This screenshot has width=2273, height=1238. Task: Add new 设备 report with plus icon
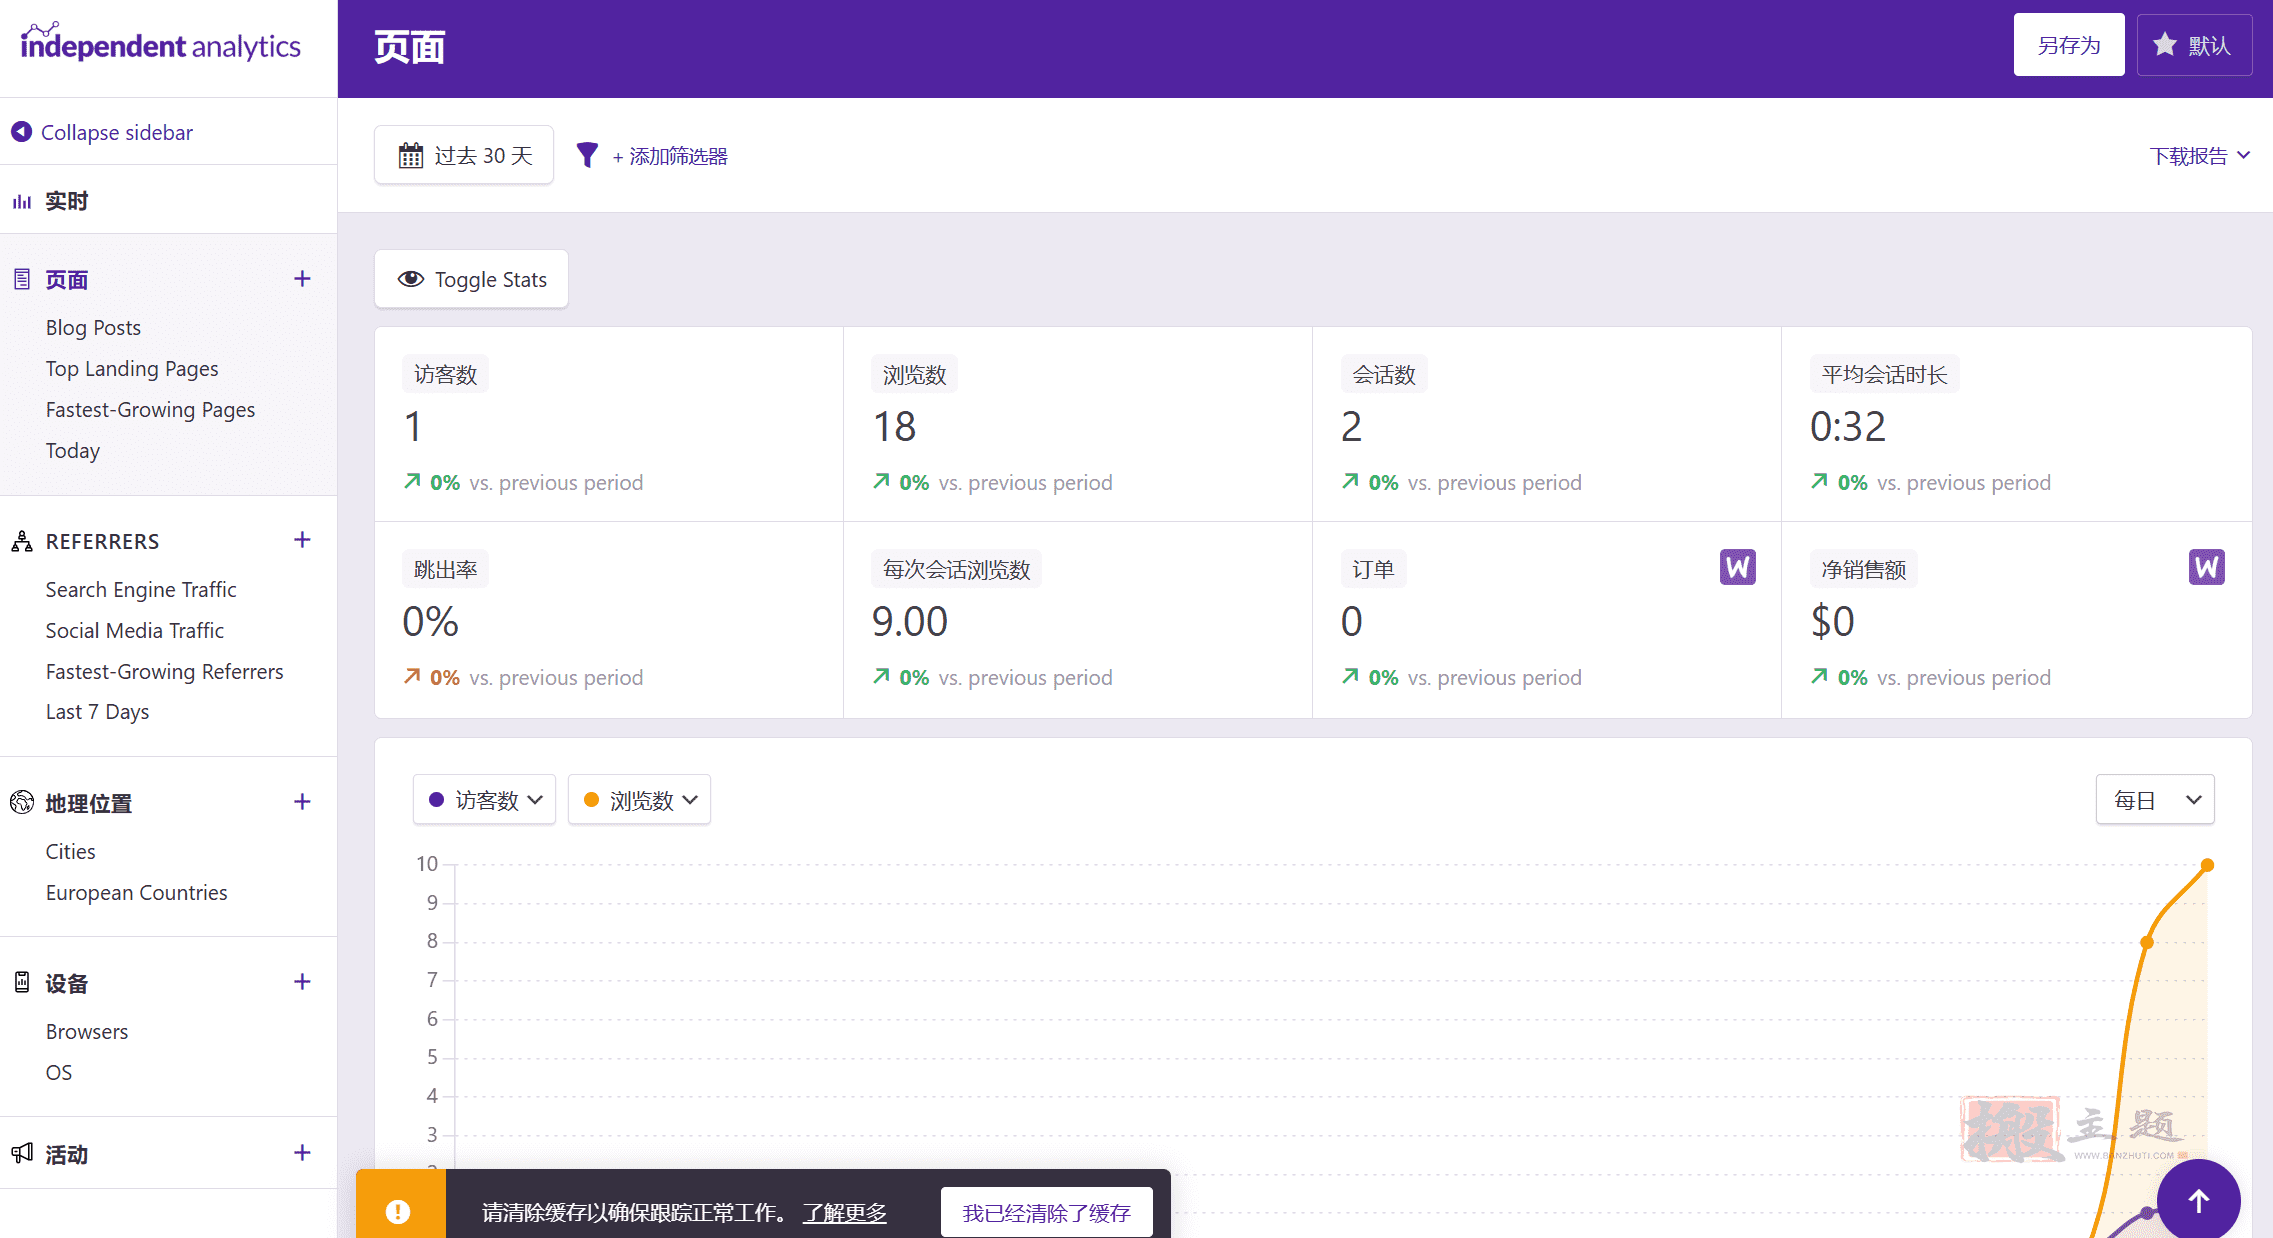point(302,982)
